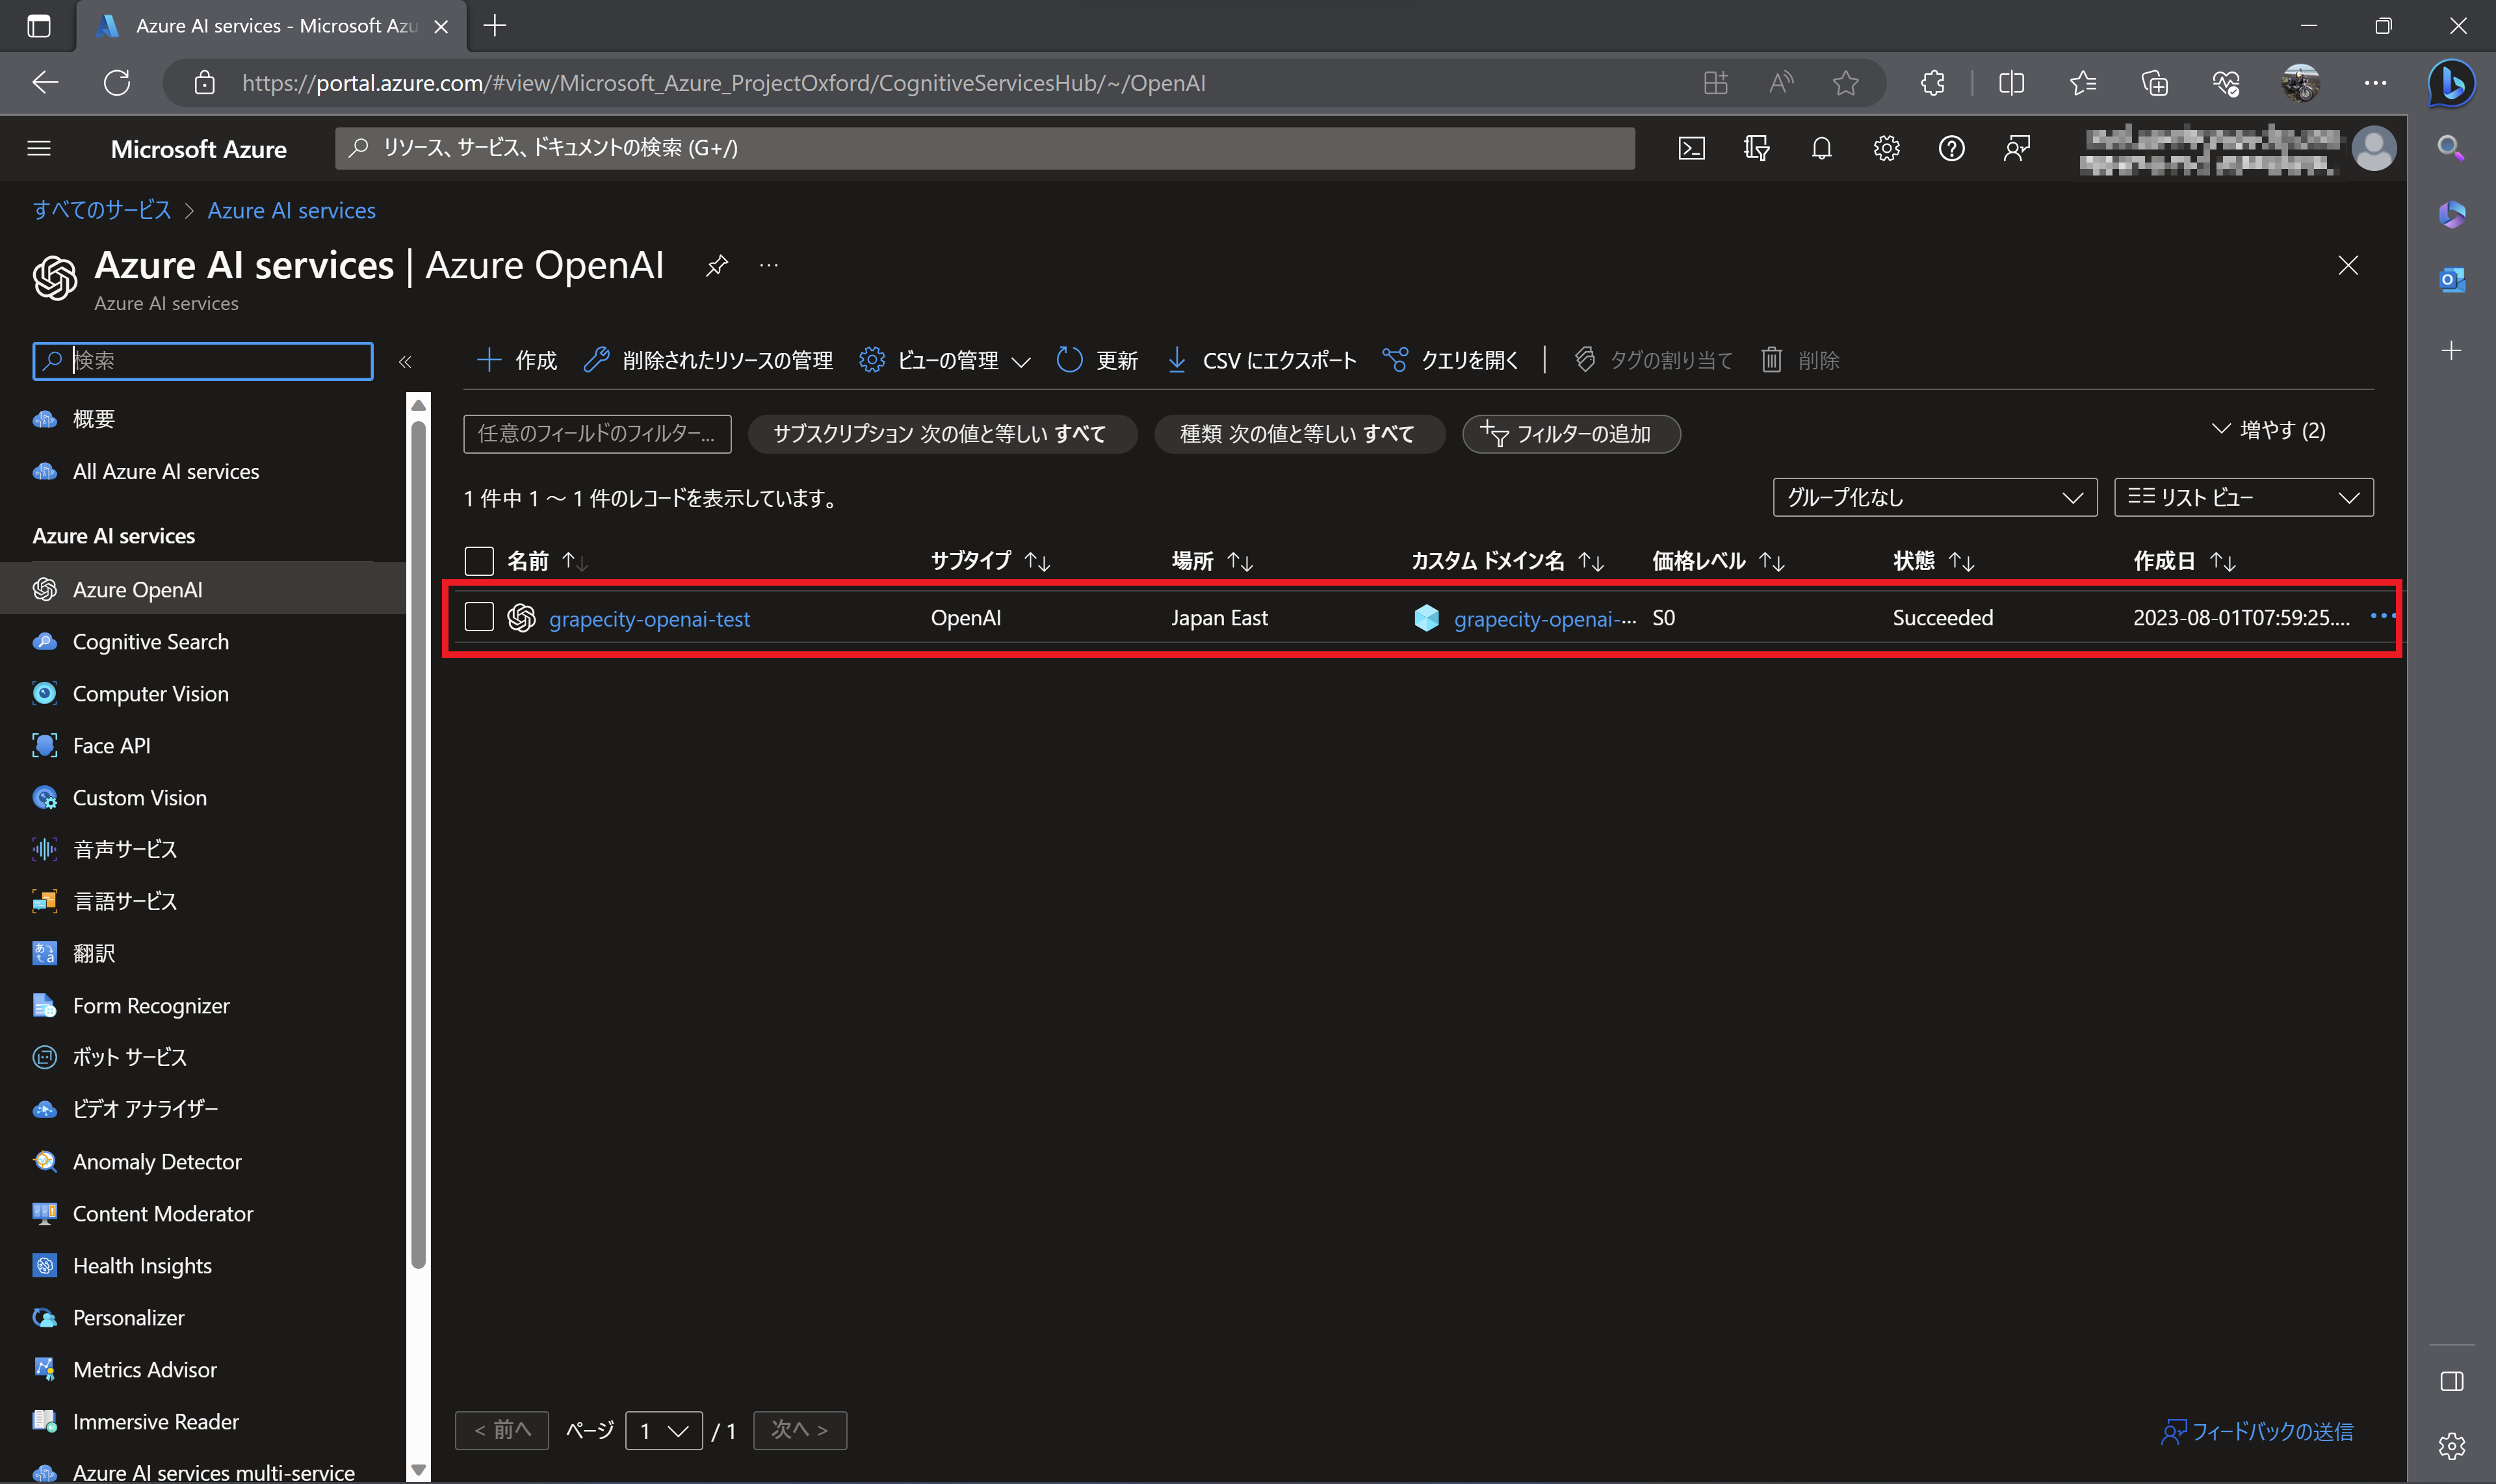Click the left menu scrollbar thumb

coord(419,845)
